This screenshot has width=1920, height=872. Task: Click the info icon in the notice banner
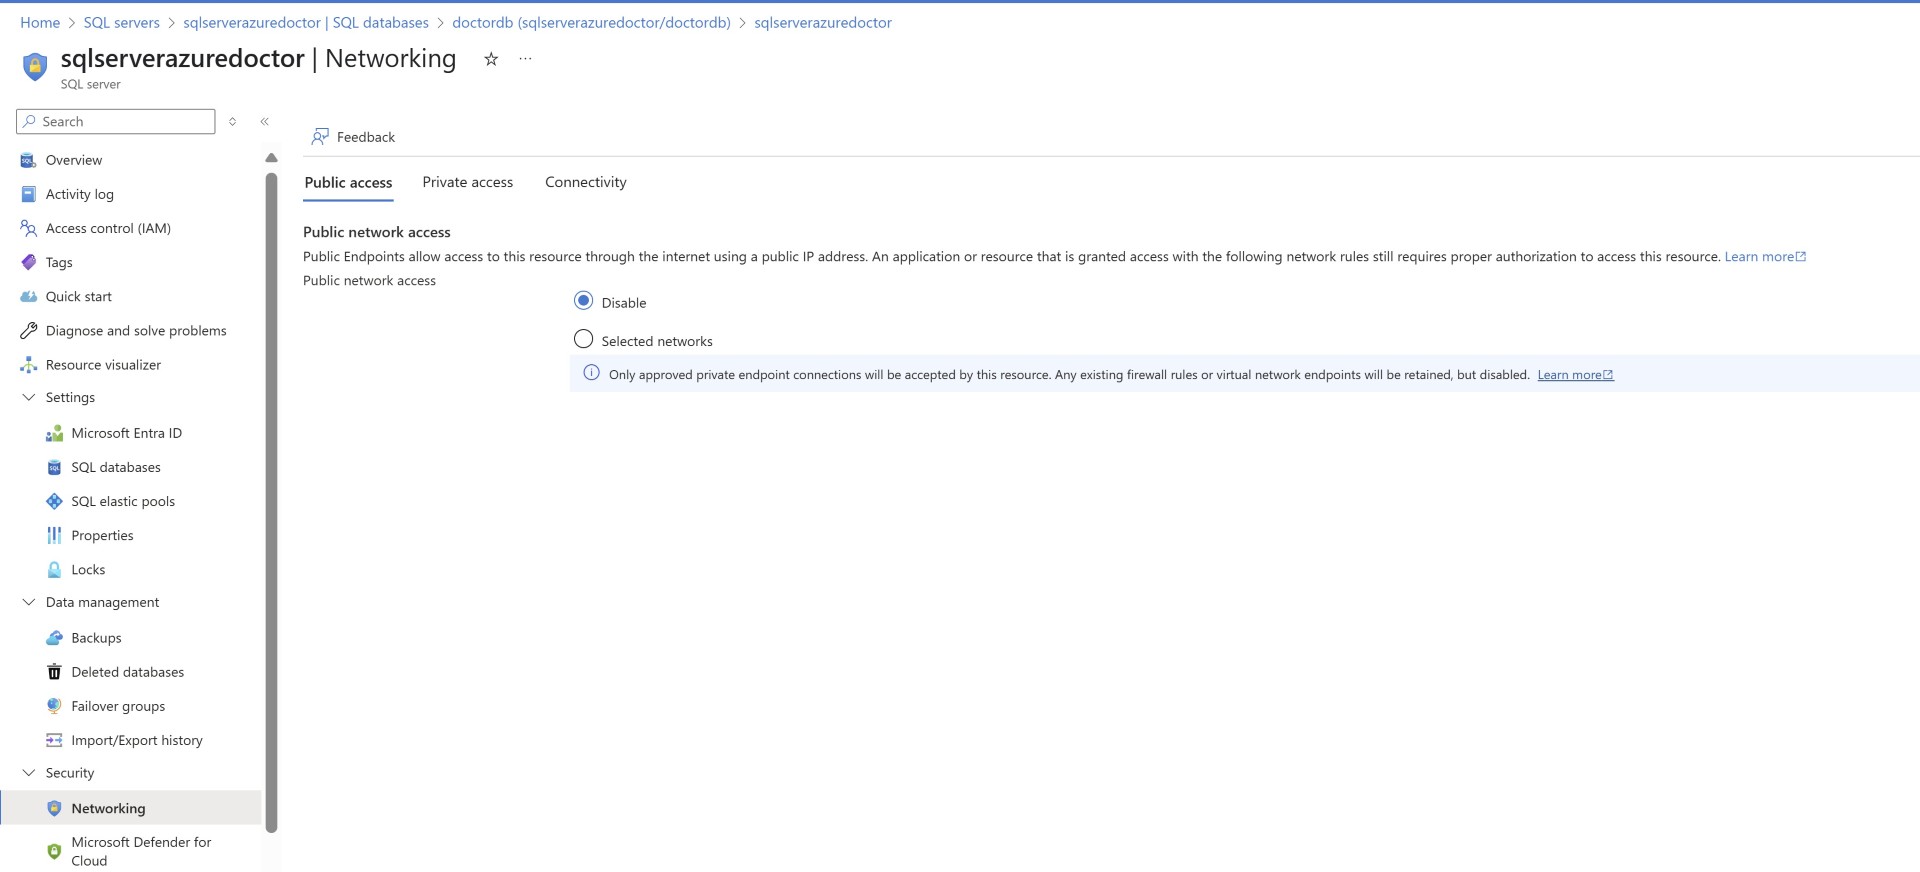(591, 374)
